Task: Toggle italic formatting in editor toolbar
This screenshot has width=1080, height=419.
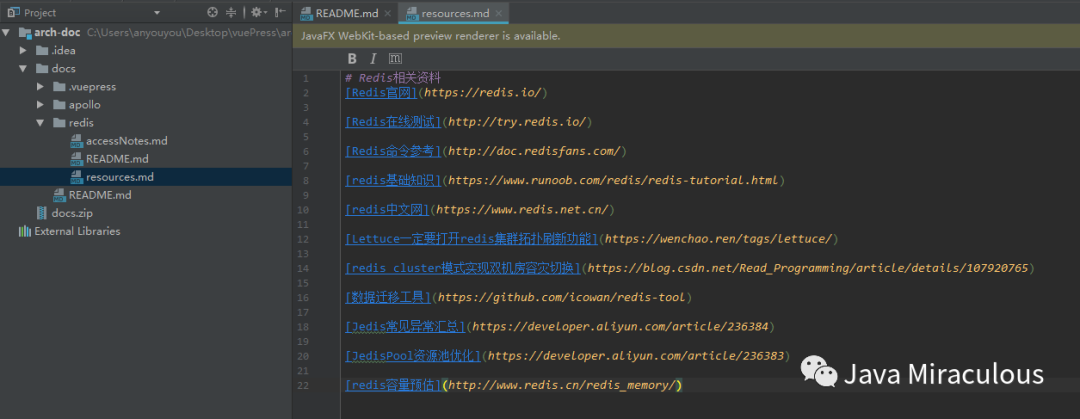Action: tap(373, 59)
